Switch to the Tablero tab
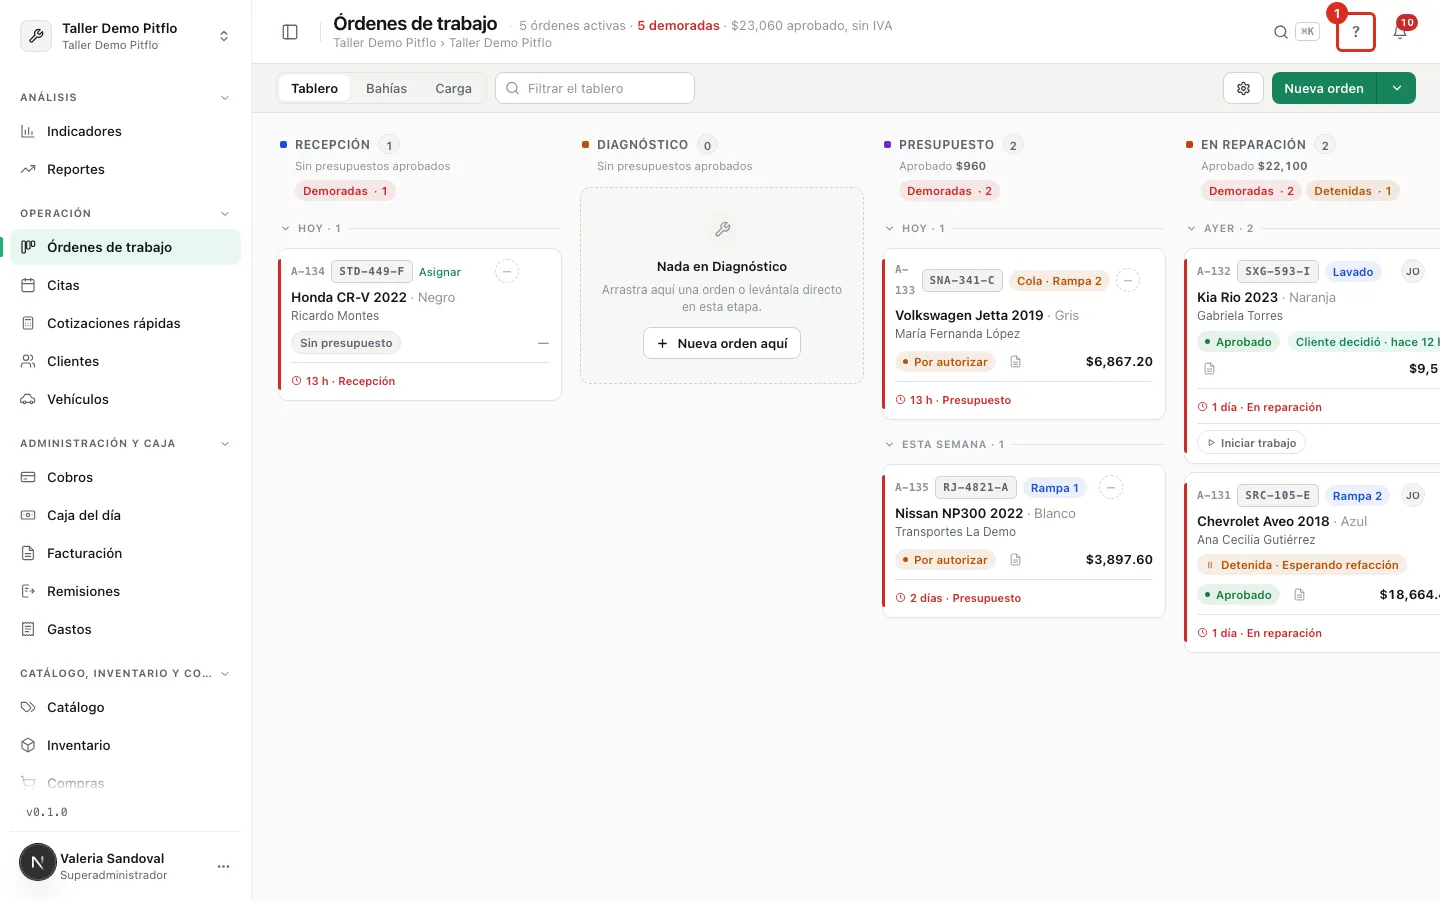1440x900 pixels. click(314, 88)
